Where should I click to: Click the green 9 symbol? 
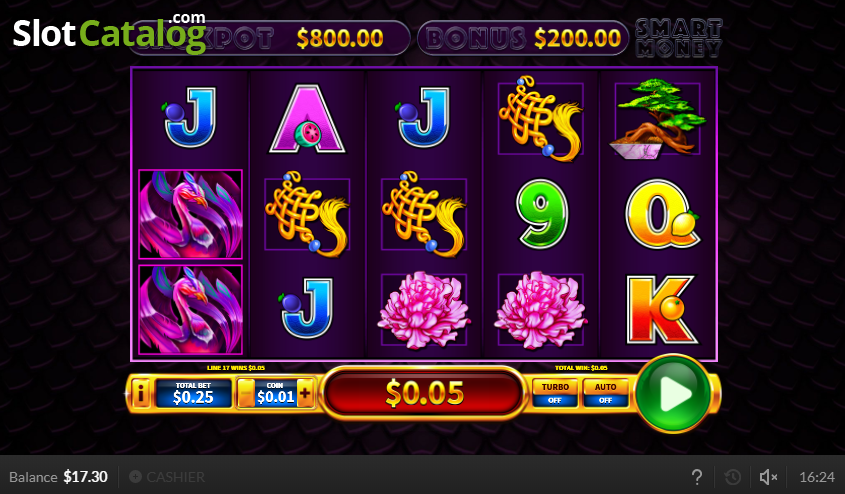coord(541,214)
